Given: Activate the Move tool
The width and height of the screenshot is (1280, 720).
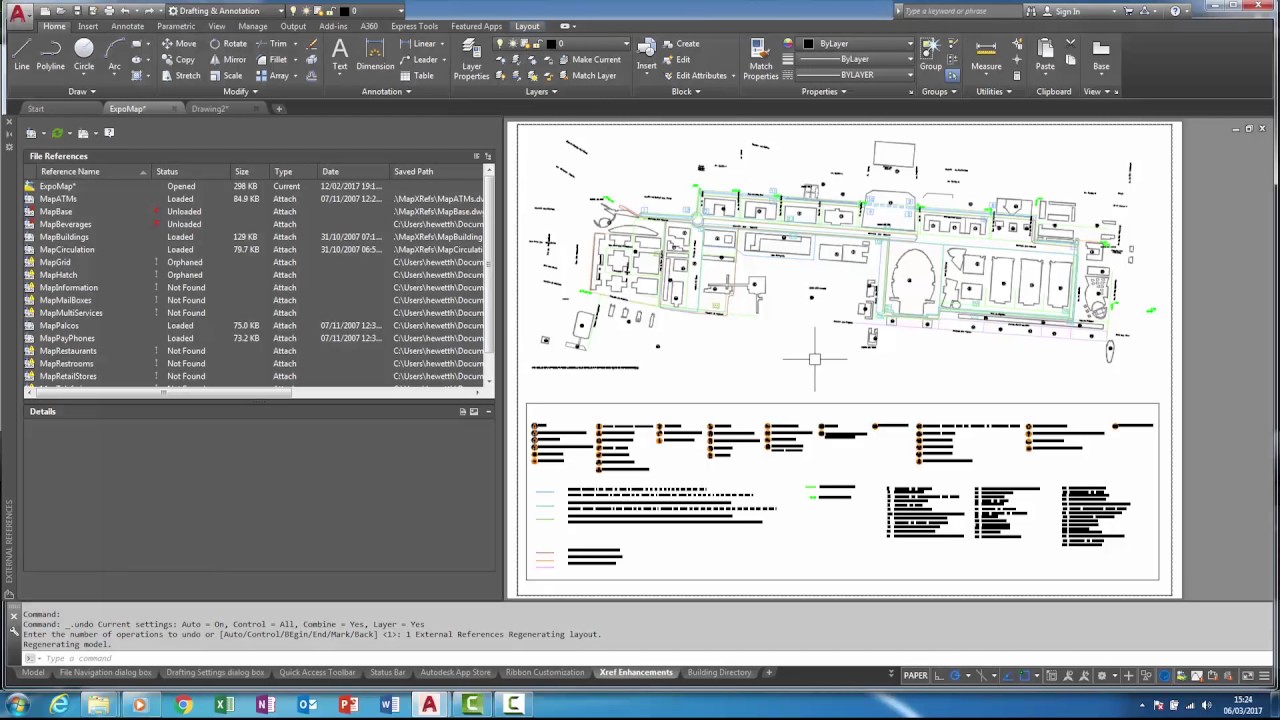Looking at the screenshot, I should point(179,44).
